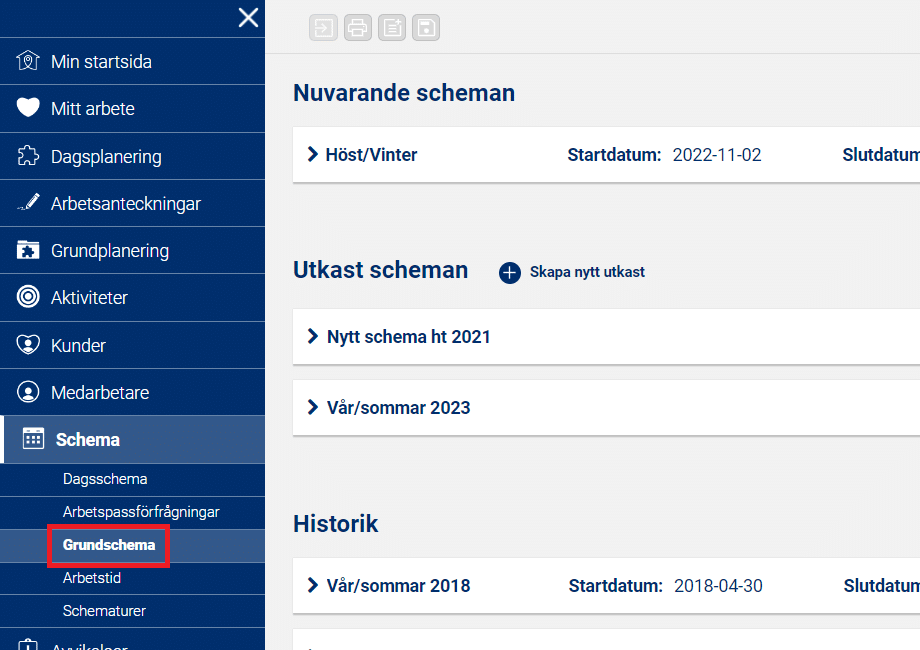The height and width of the screenshot is (650, 920).
Task: Collapse the Schema menu section
Action: [87, 440]
